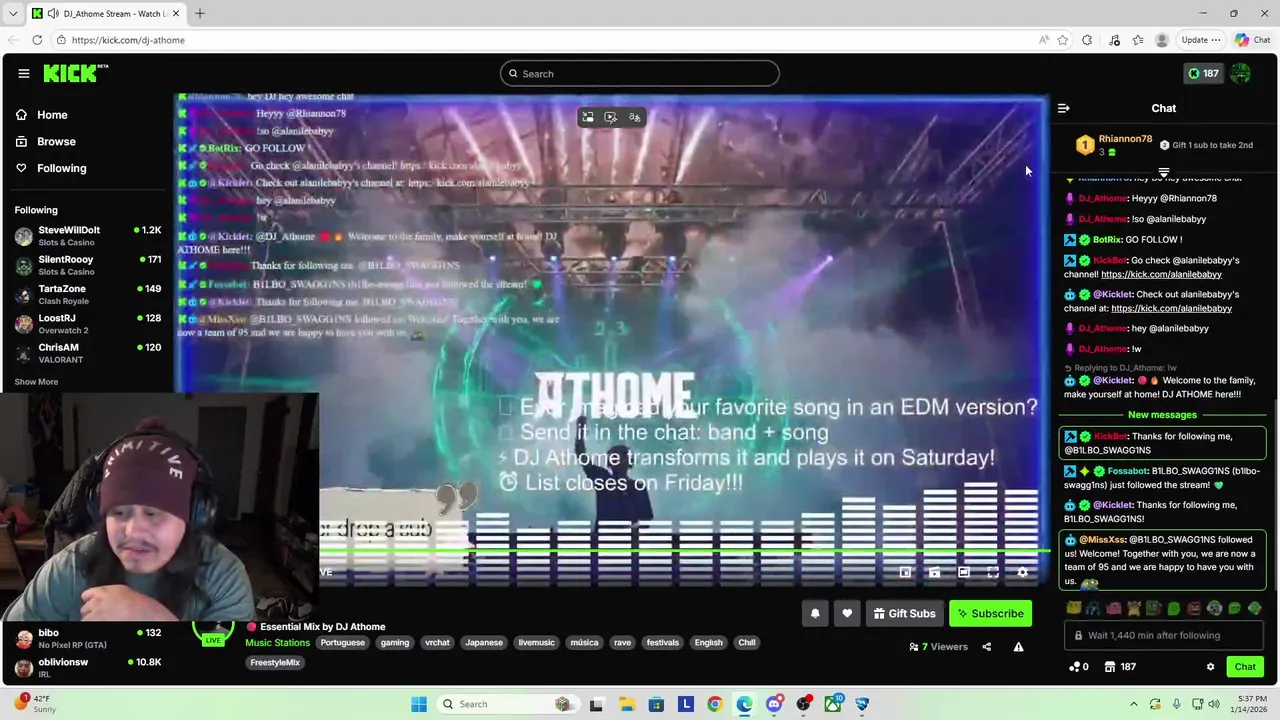Open the browser tab list dropdown
Screen dimensions: 1280x720
13,13
